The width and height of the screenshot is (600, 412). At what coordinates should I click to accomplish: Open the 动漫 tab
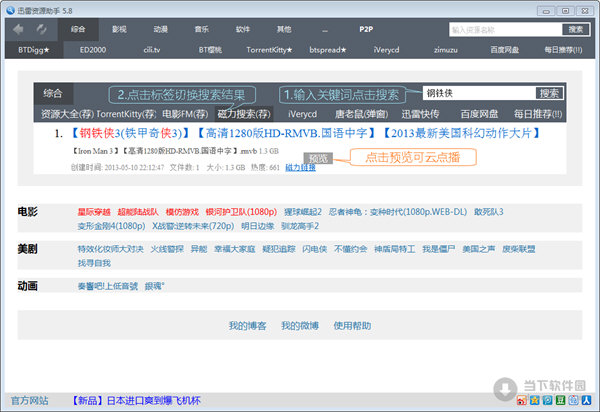click(x=161, y=29)
